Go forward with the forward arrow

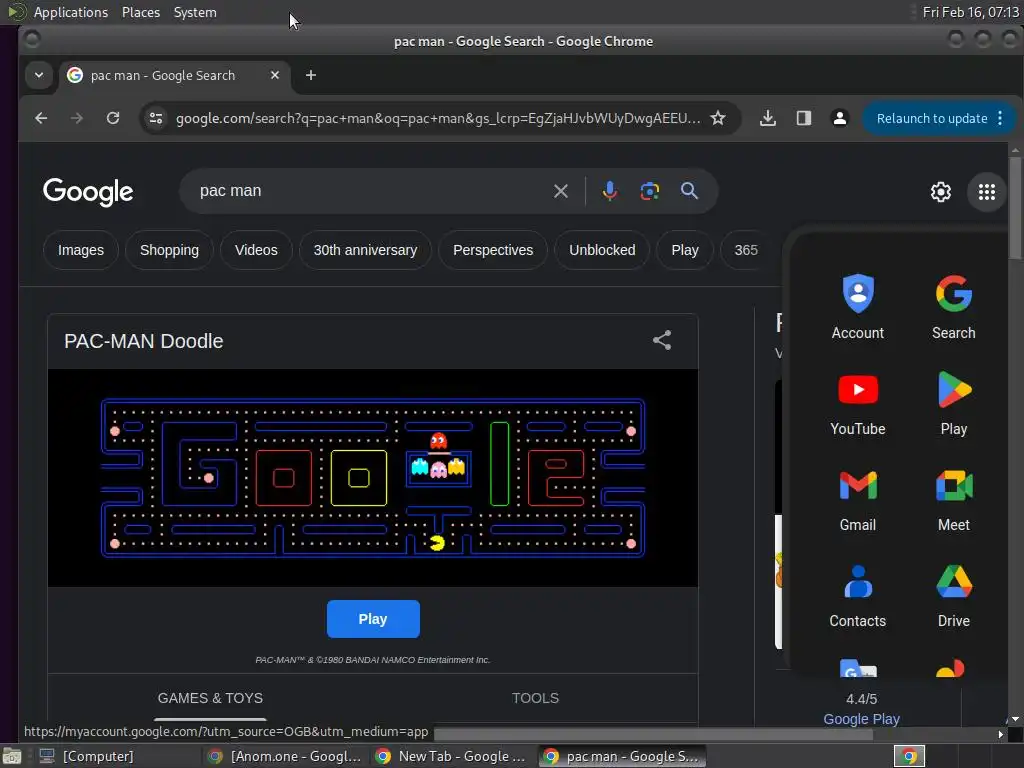(77, 118)
